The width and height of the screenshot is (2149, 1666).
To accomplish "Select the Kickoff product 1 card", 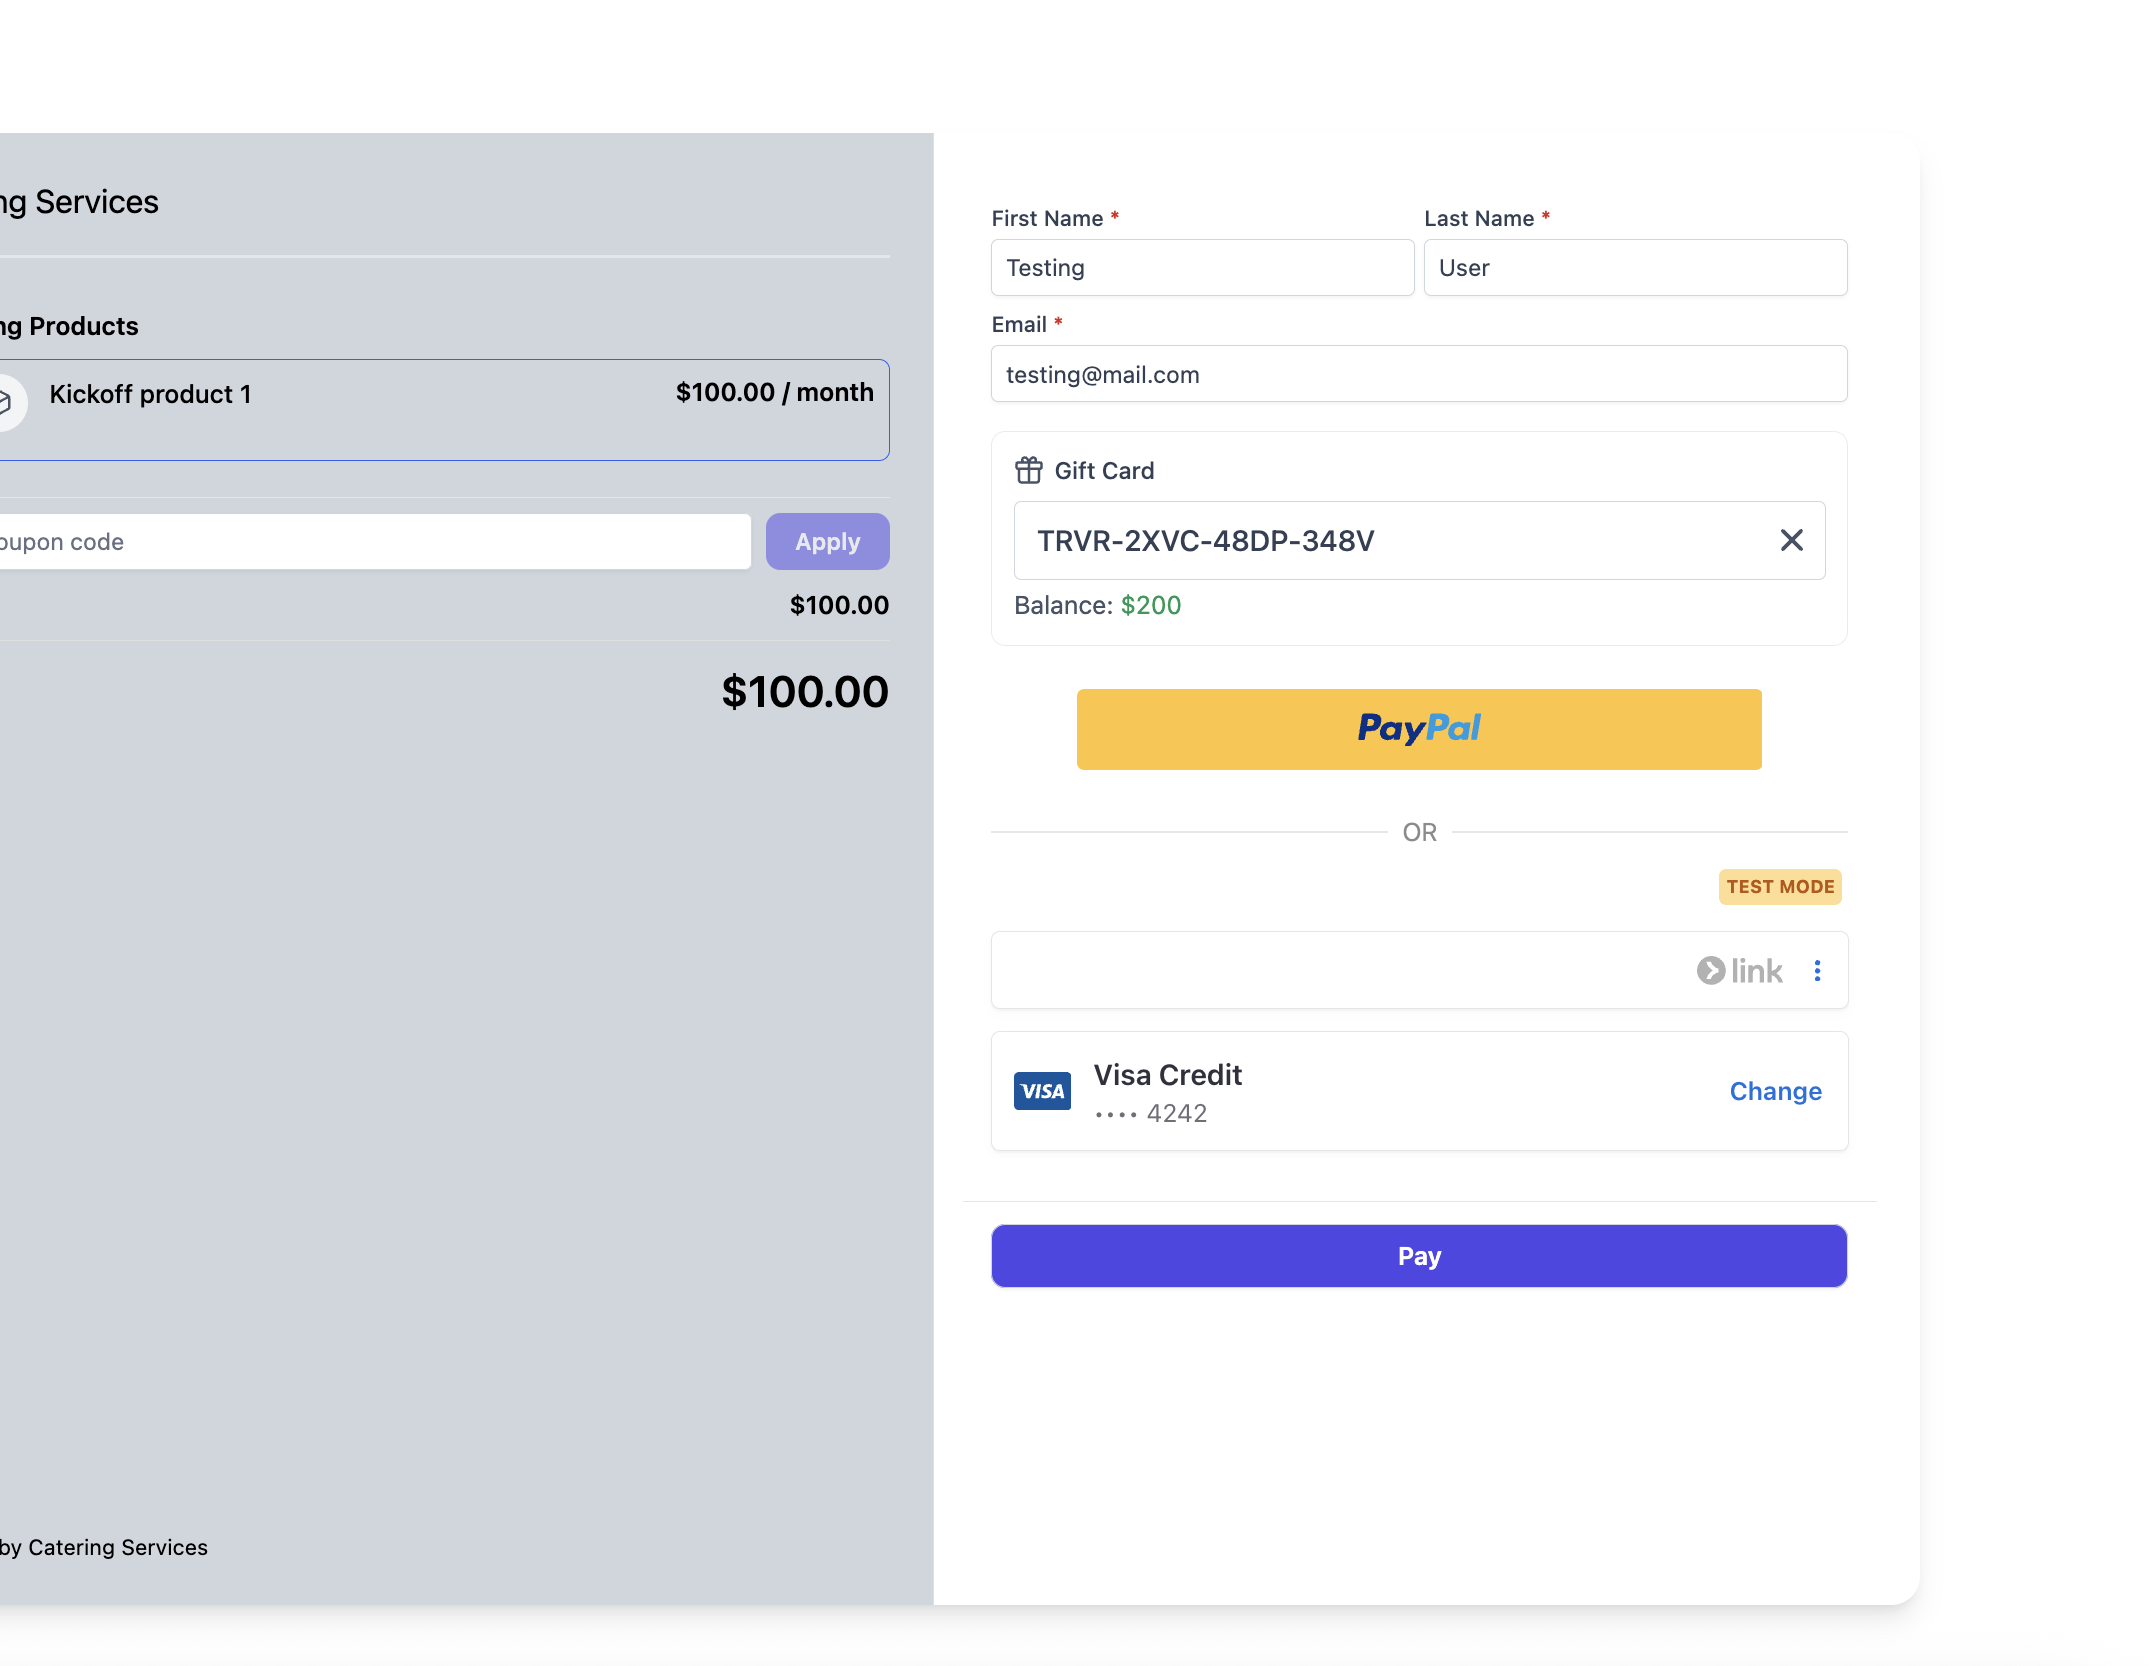I will (x=444, y=410).
